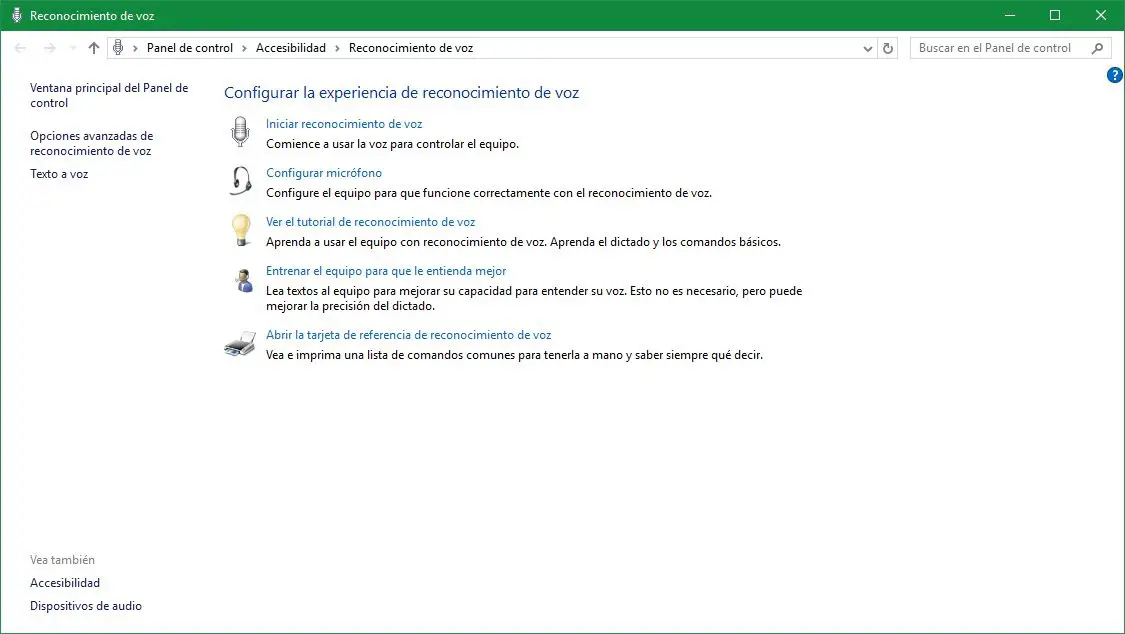This screenshot has width=1125, height=634.
Task: Open Configurar micrófono link
Action: coord(324,173)
